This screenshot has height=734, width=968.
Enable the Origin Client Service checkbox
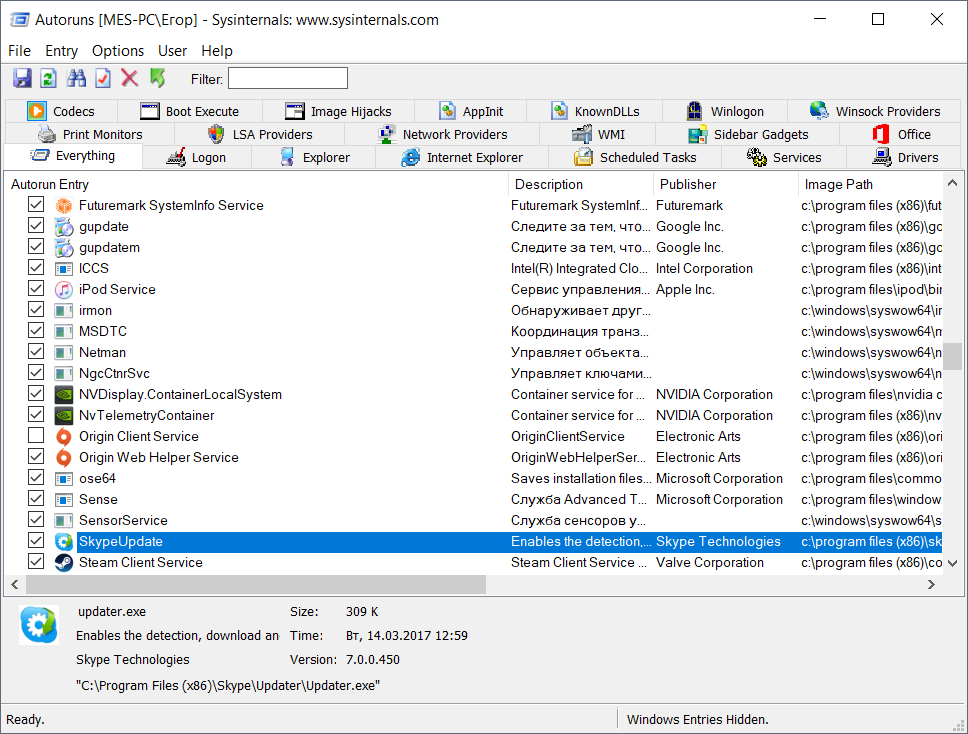click(x=36, y=436)
